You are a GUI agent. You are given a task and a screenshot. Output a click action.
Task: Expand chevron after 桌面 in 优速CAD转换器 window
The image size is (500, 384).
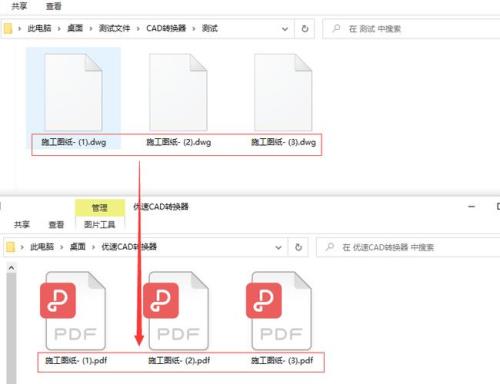point(93,247)
